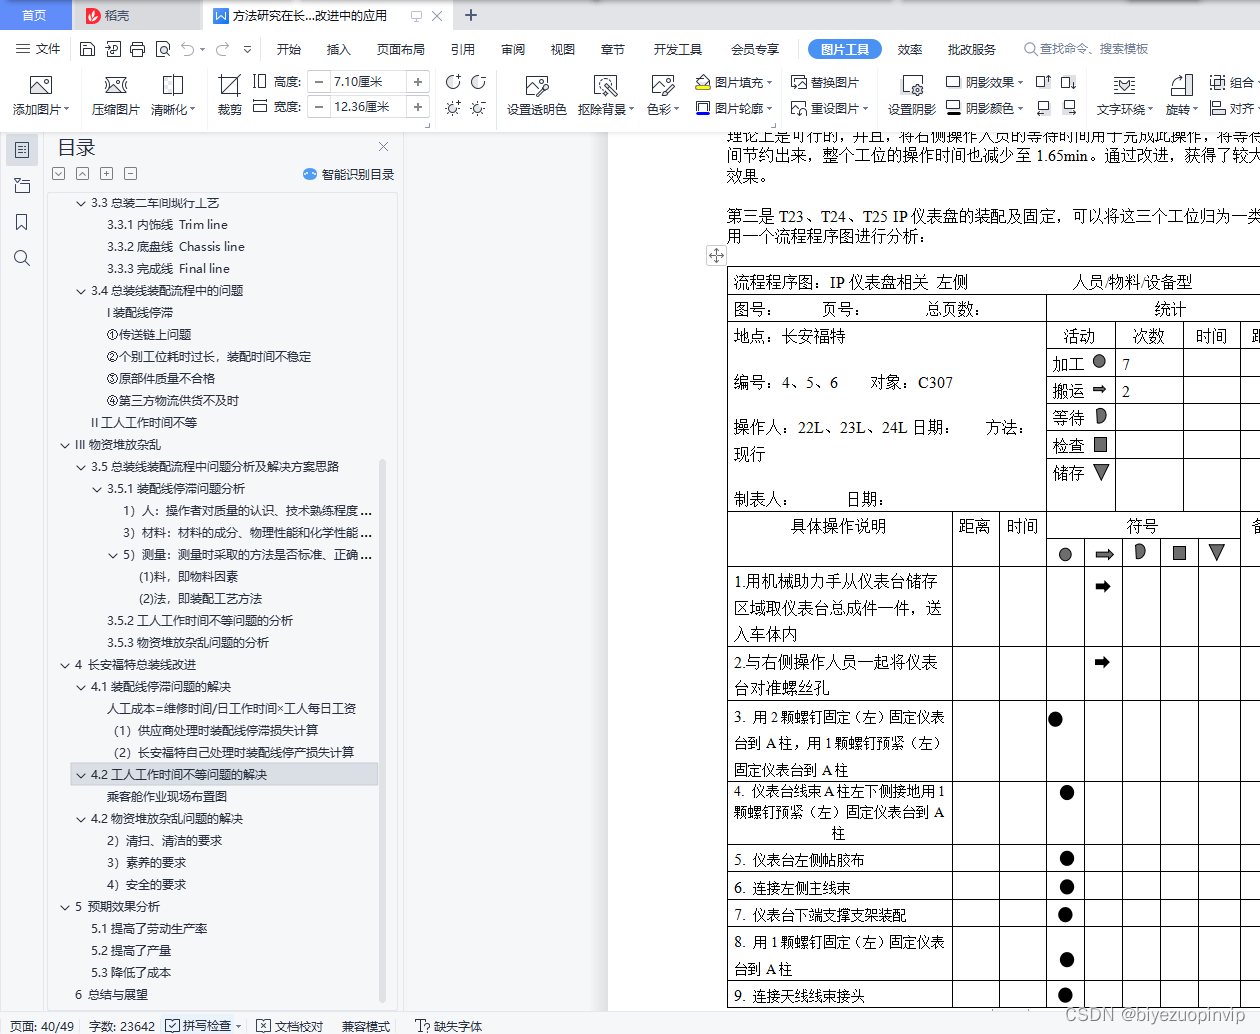Collapse the III 物资堆放杂乱 node
1260x1034 pixels.
65,445
